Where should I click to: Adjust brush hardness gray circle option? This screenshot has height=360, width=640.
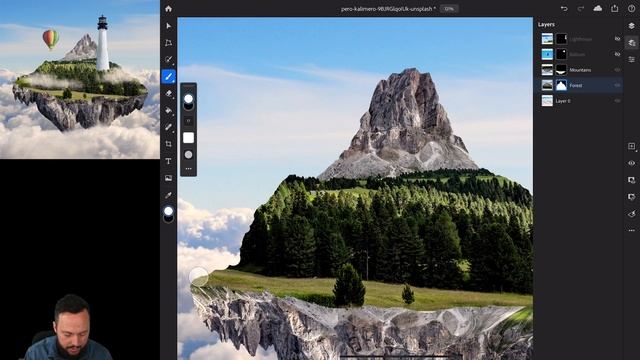189,155
